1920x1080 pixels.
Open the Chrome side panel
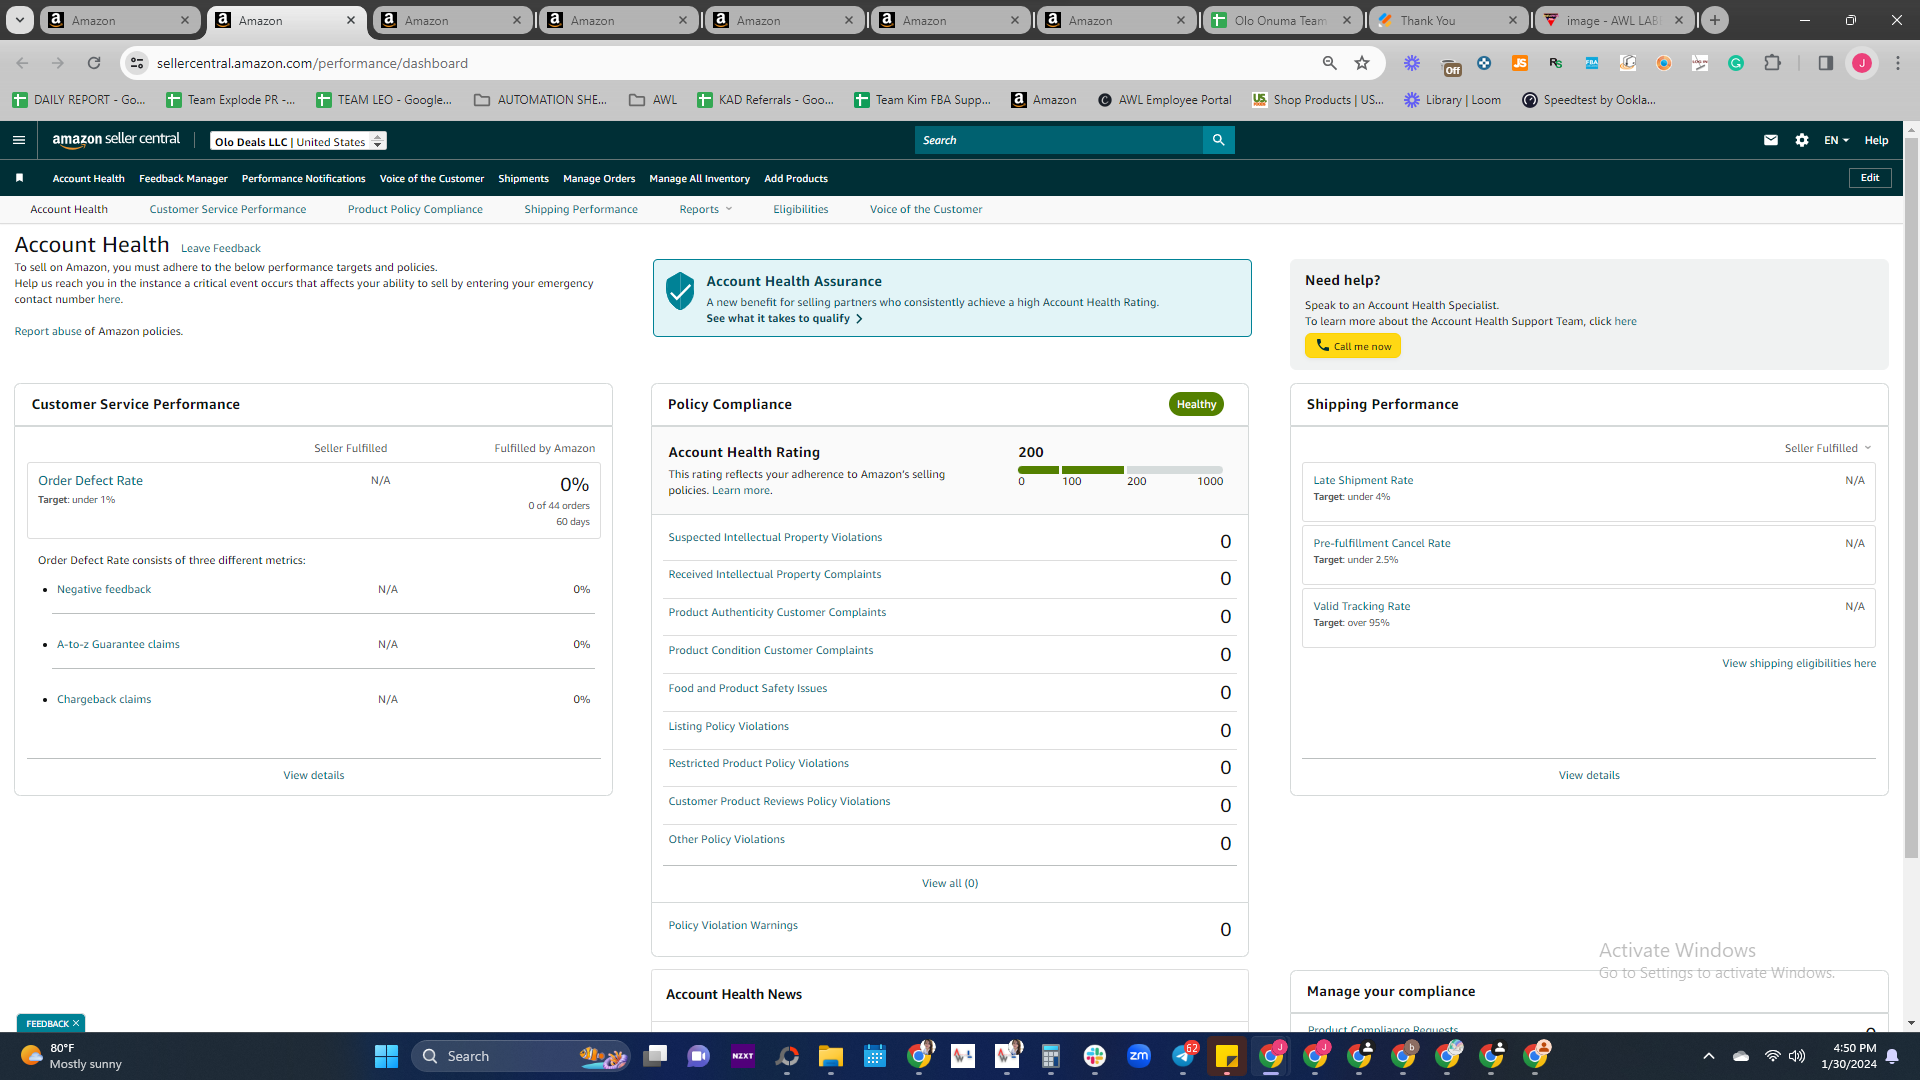point(1825,63)
